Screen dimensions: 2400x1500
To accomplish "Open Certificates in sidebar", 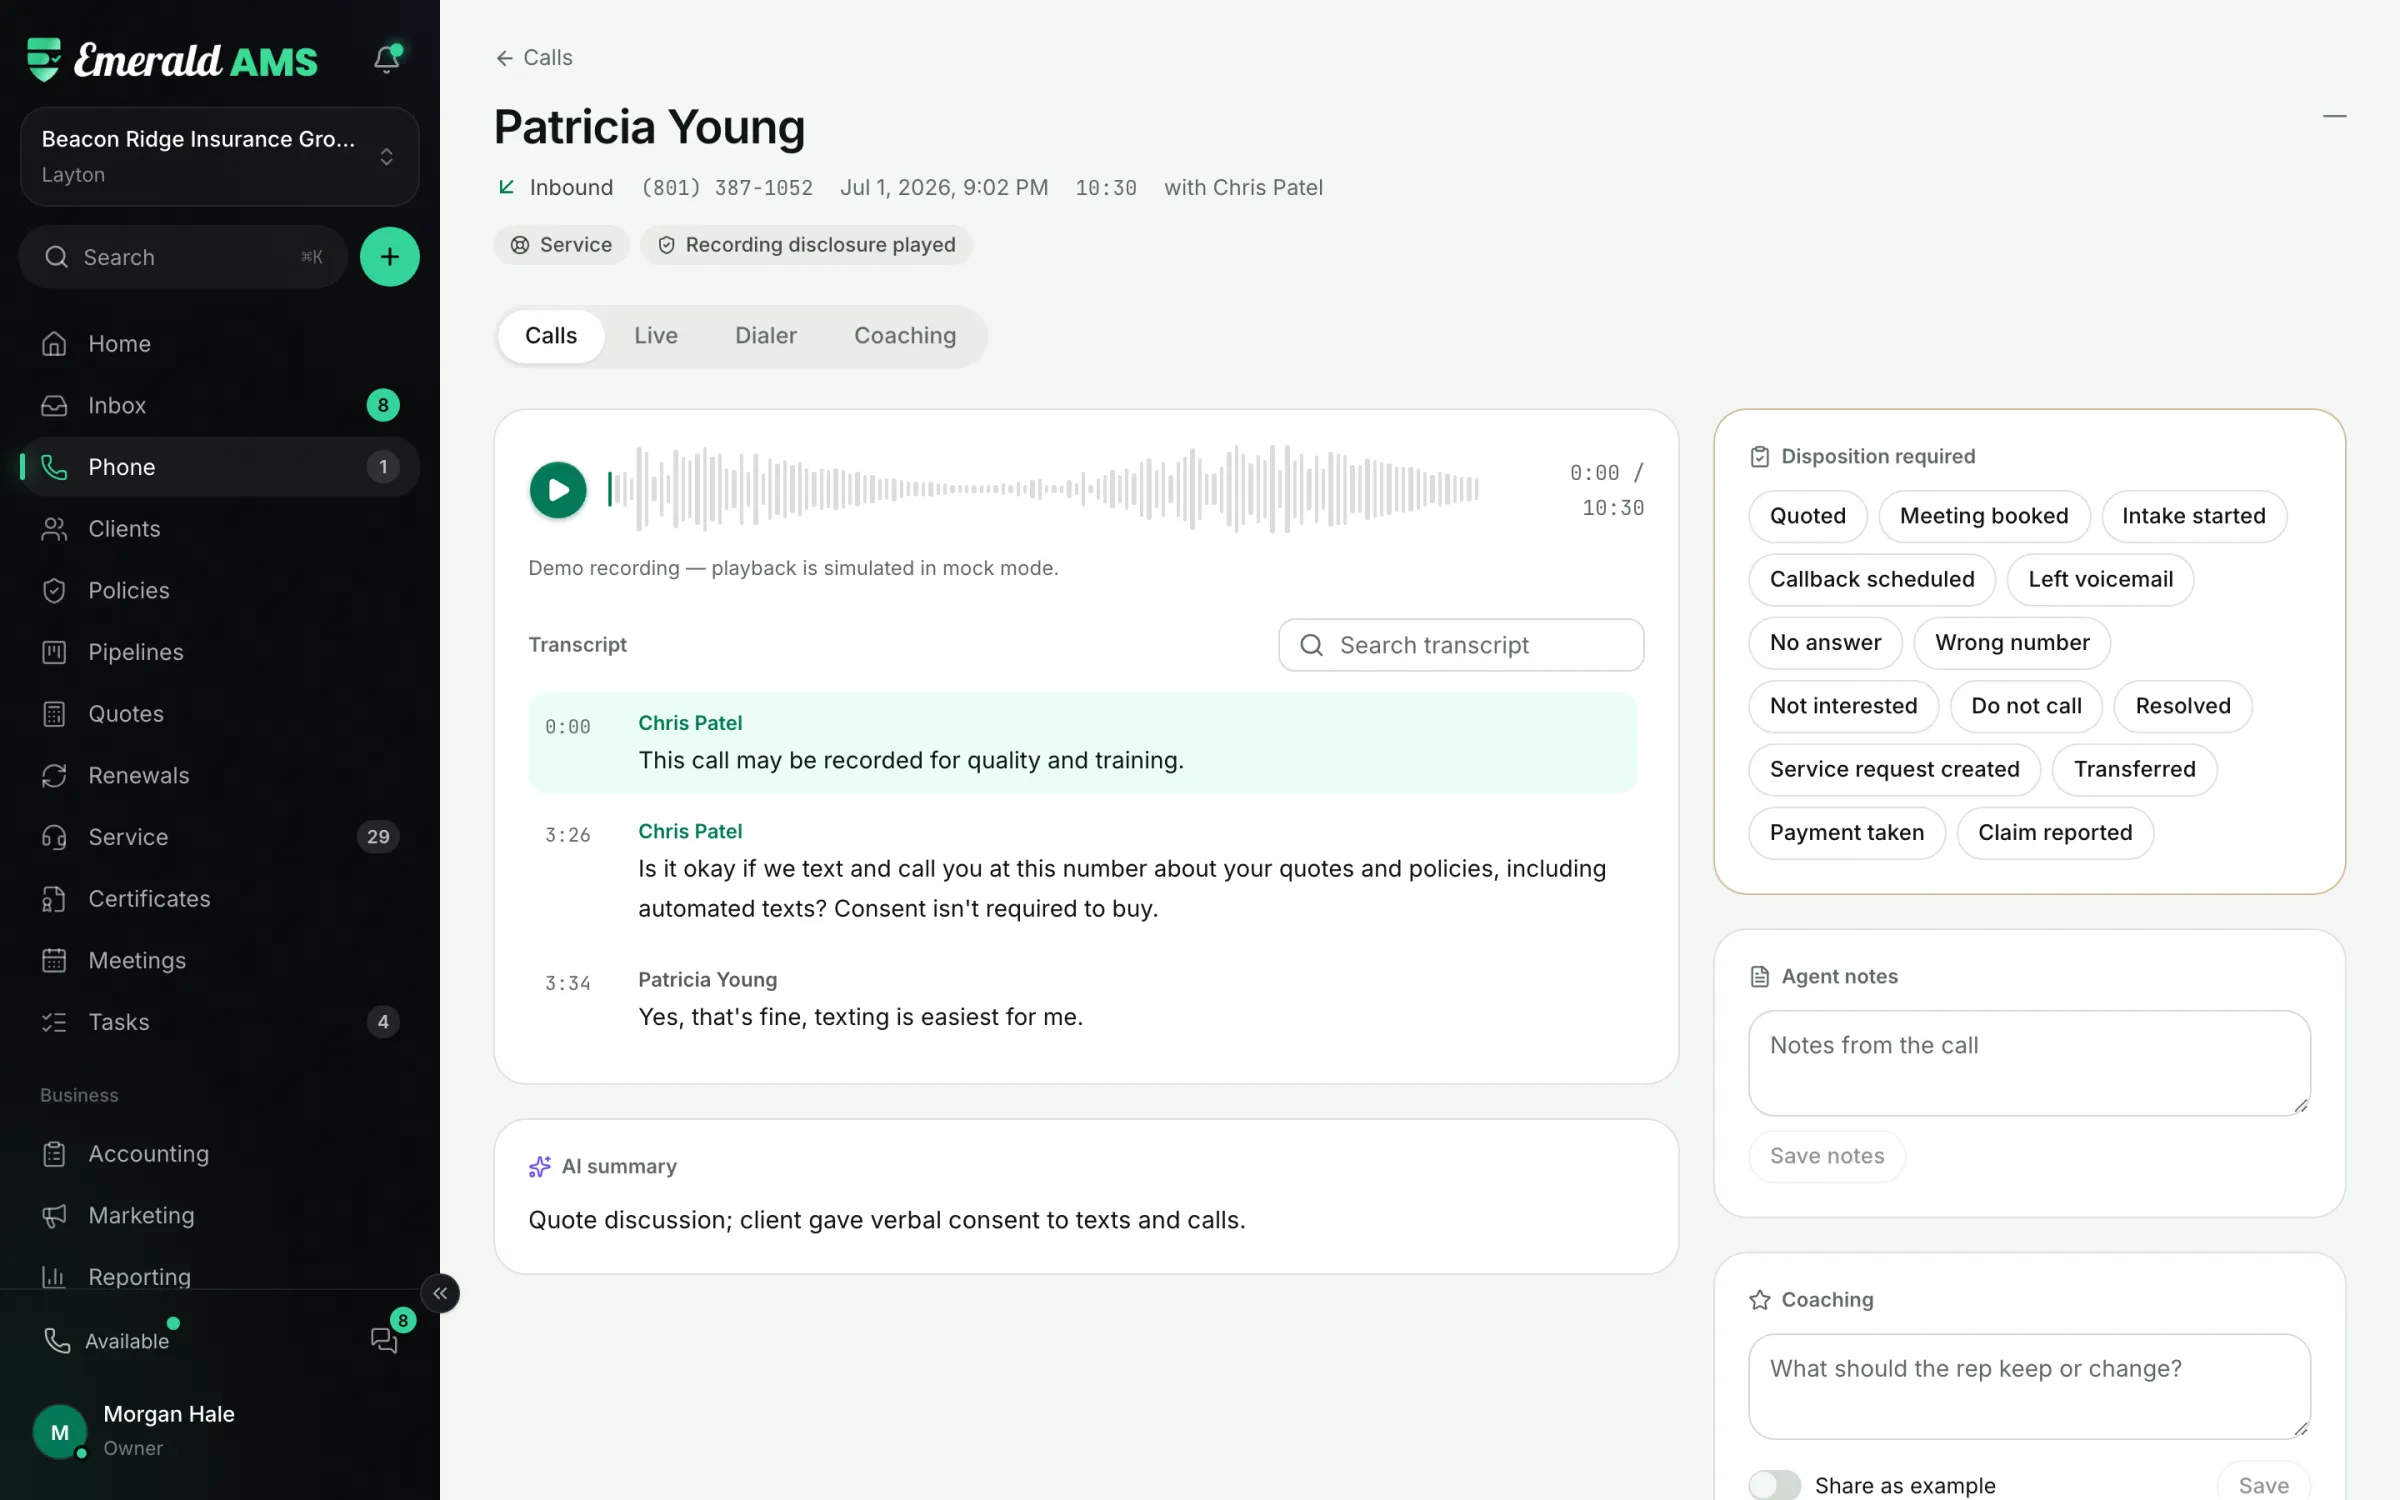I will pos(219,899).
